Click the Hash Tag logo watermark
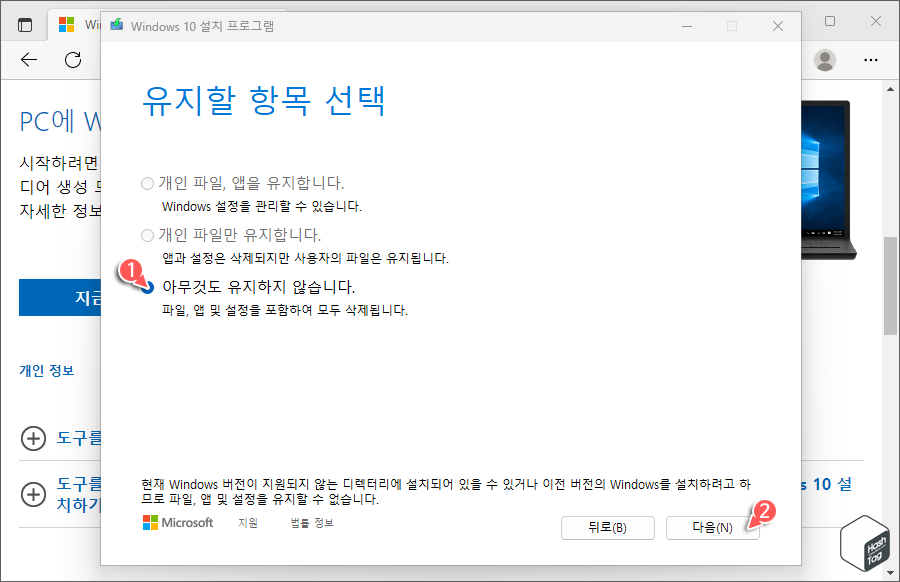 pos(864,543)
